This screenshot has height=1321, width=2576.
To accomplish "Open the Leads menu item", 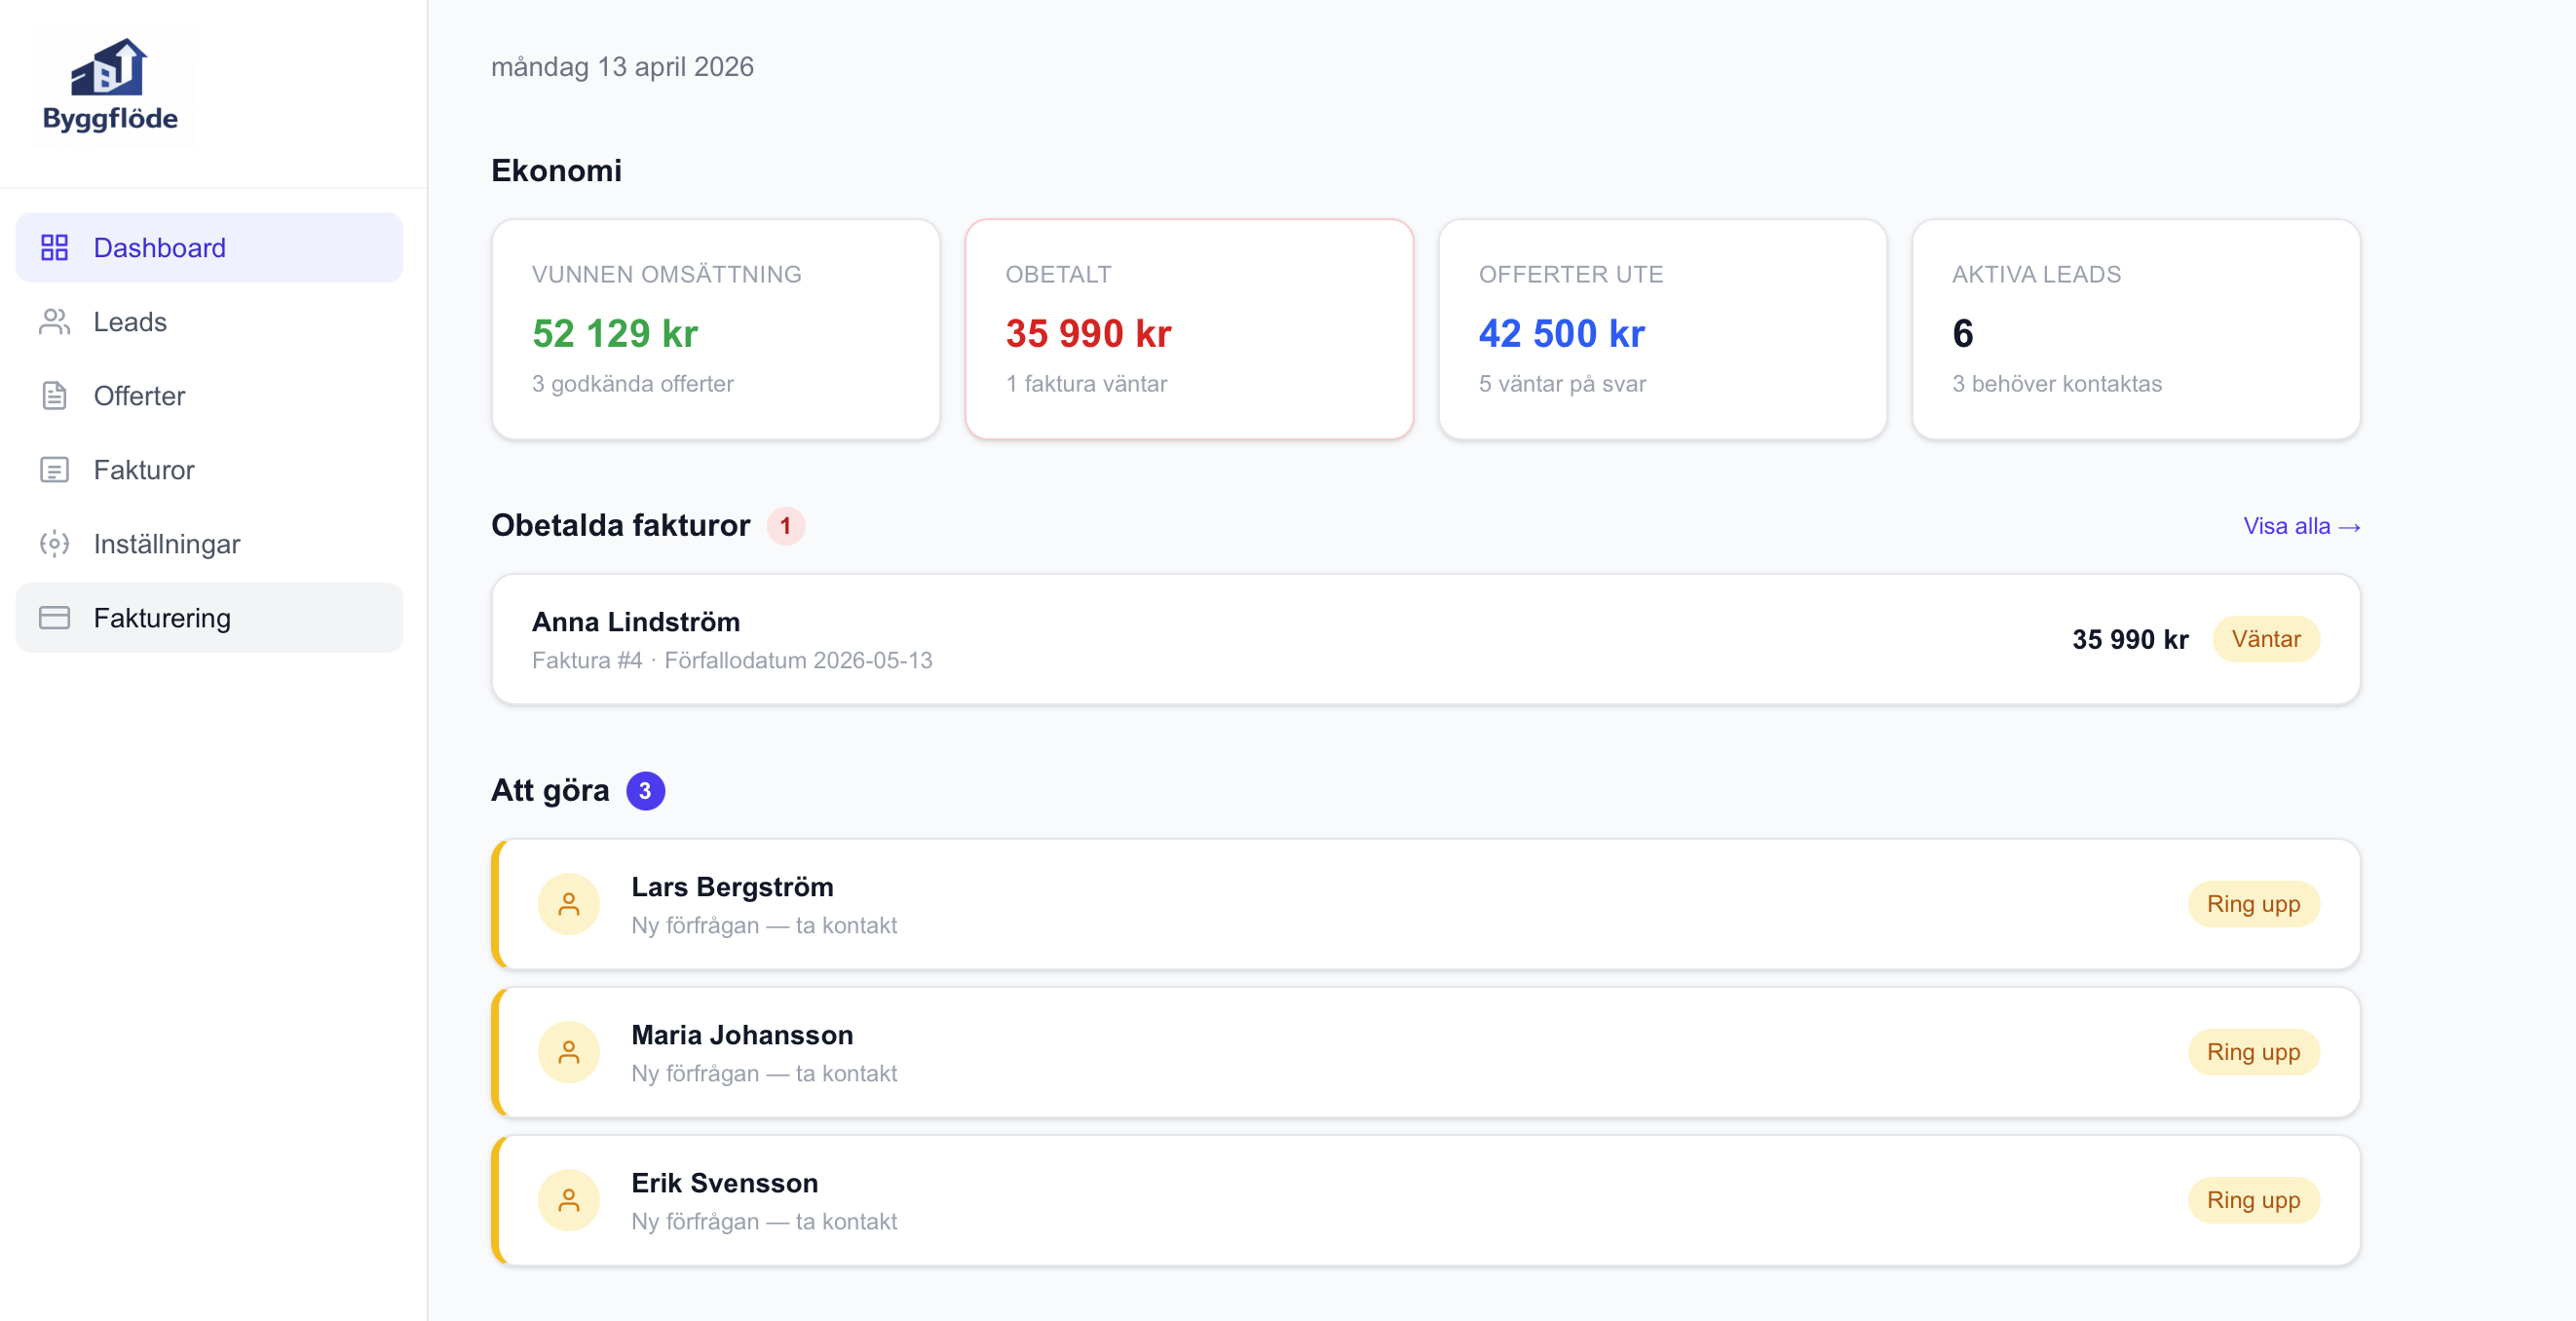I will pyautogui.click(x=130, y=321).
